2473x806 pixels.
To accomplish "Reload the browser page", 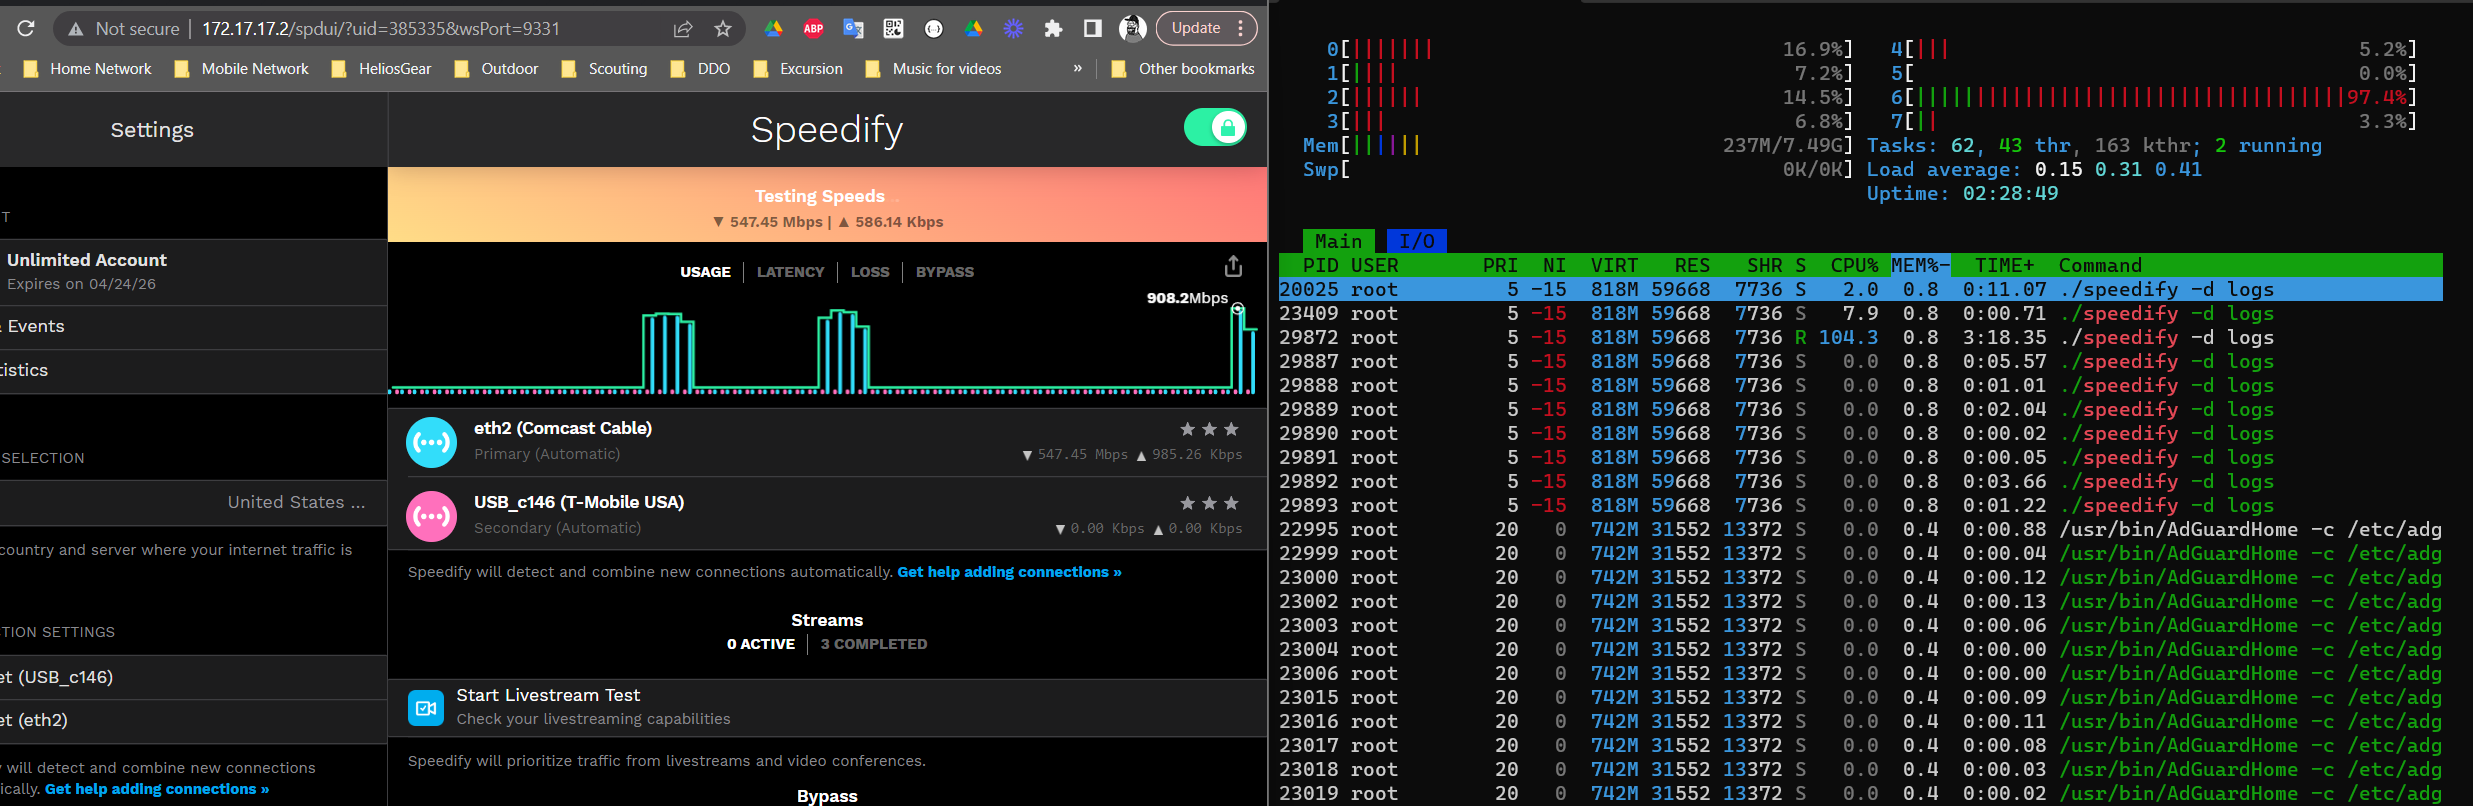I will (26, 28).
